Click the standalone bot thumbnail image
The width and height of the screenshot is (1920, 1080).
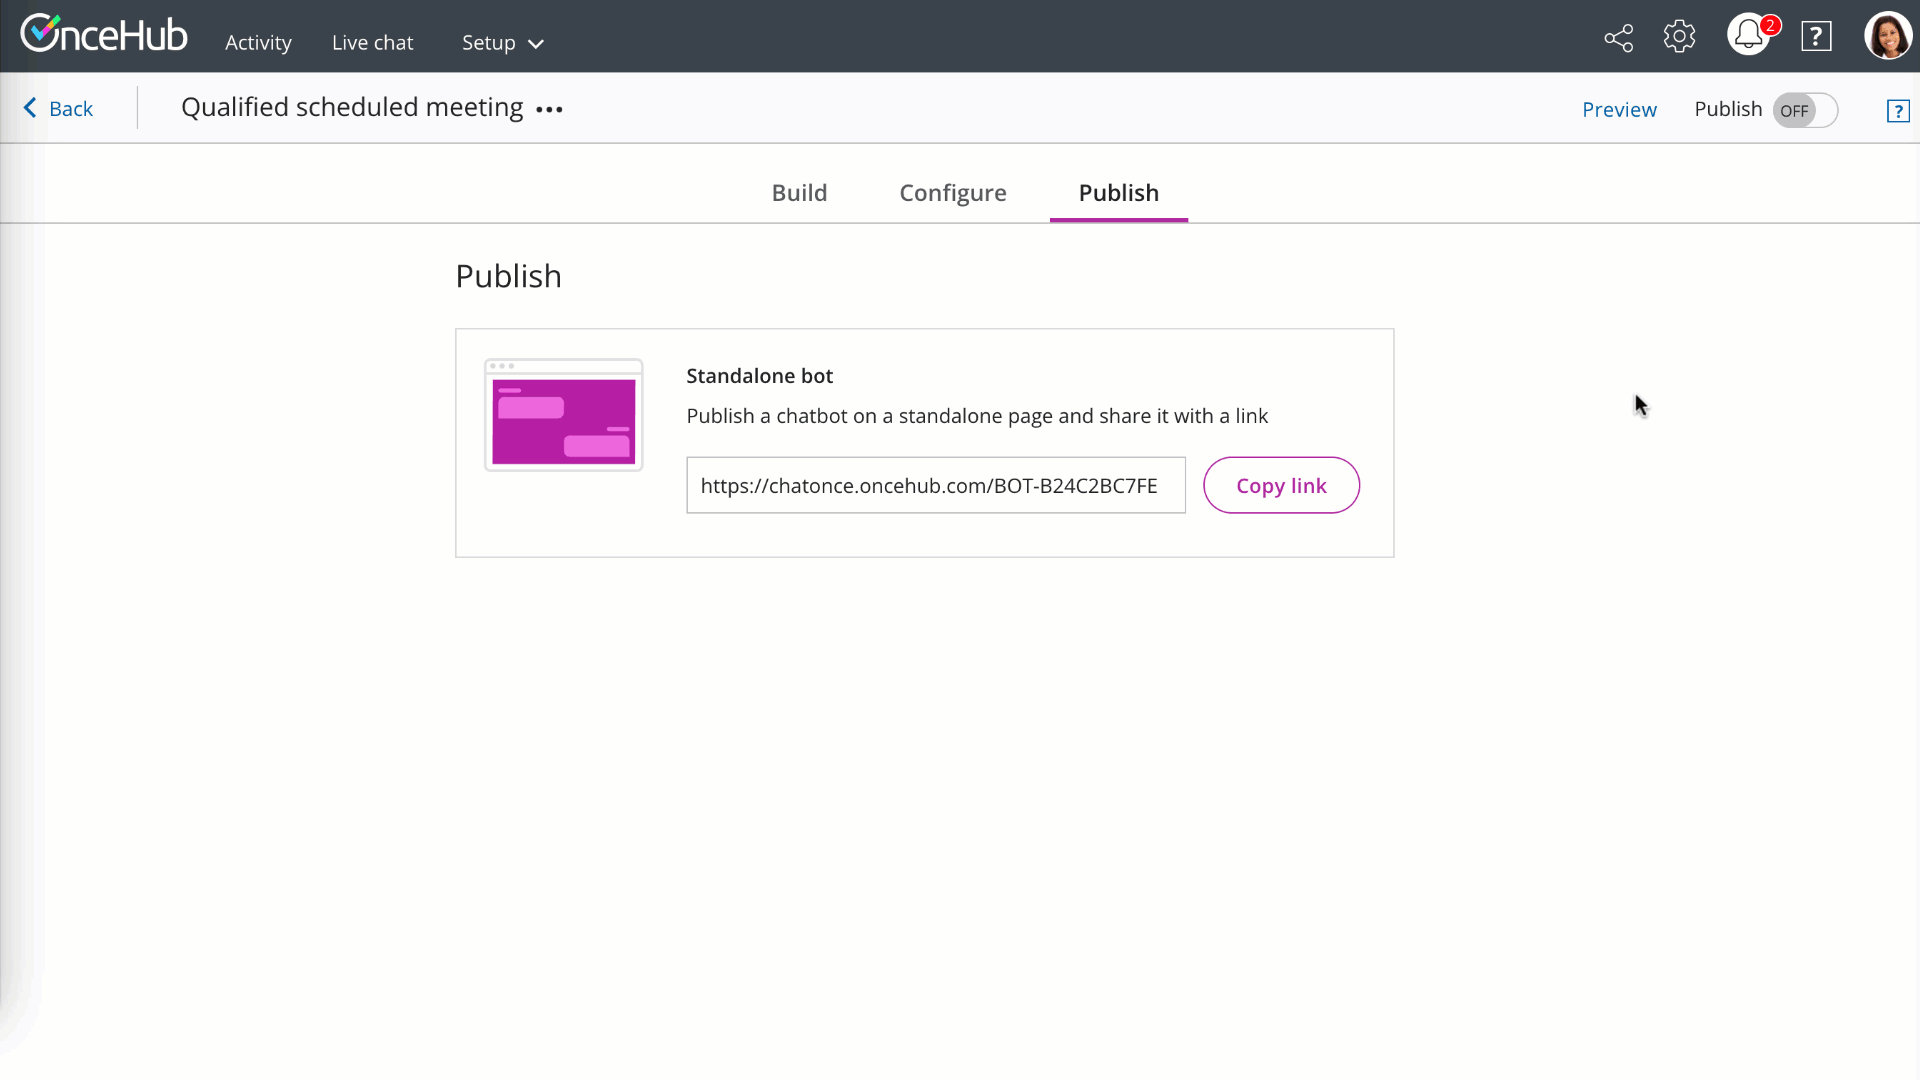tap(563, 416)
